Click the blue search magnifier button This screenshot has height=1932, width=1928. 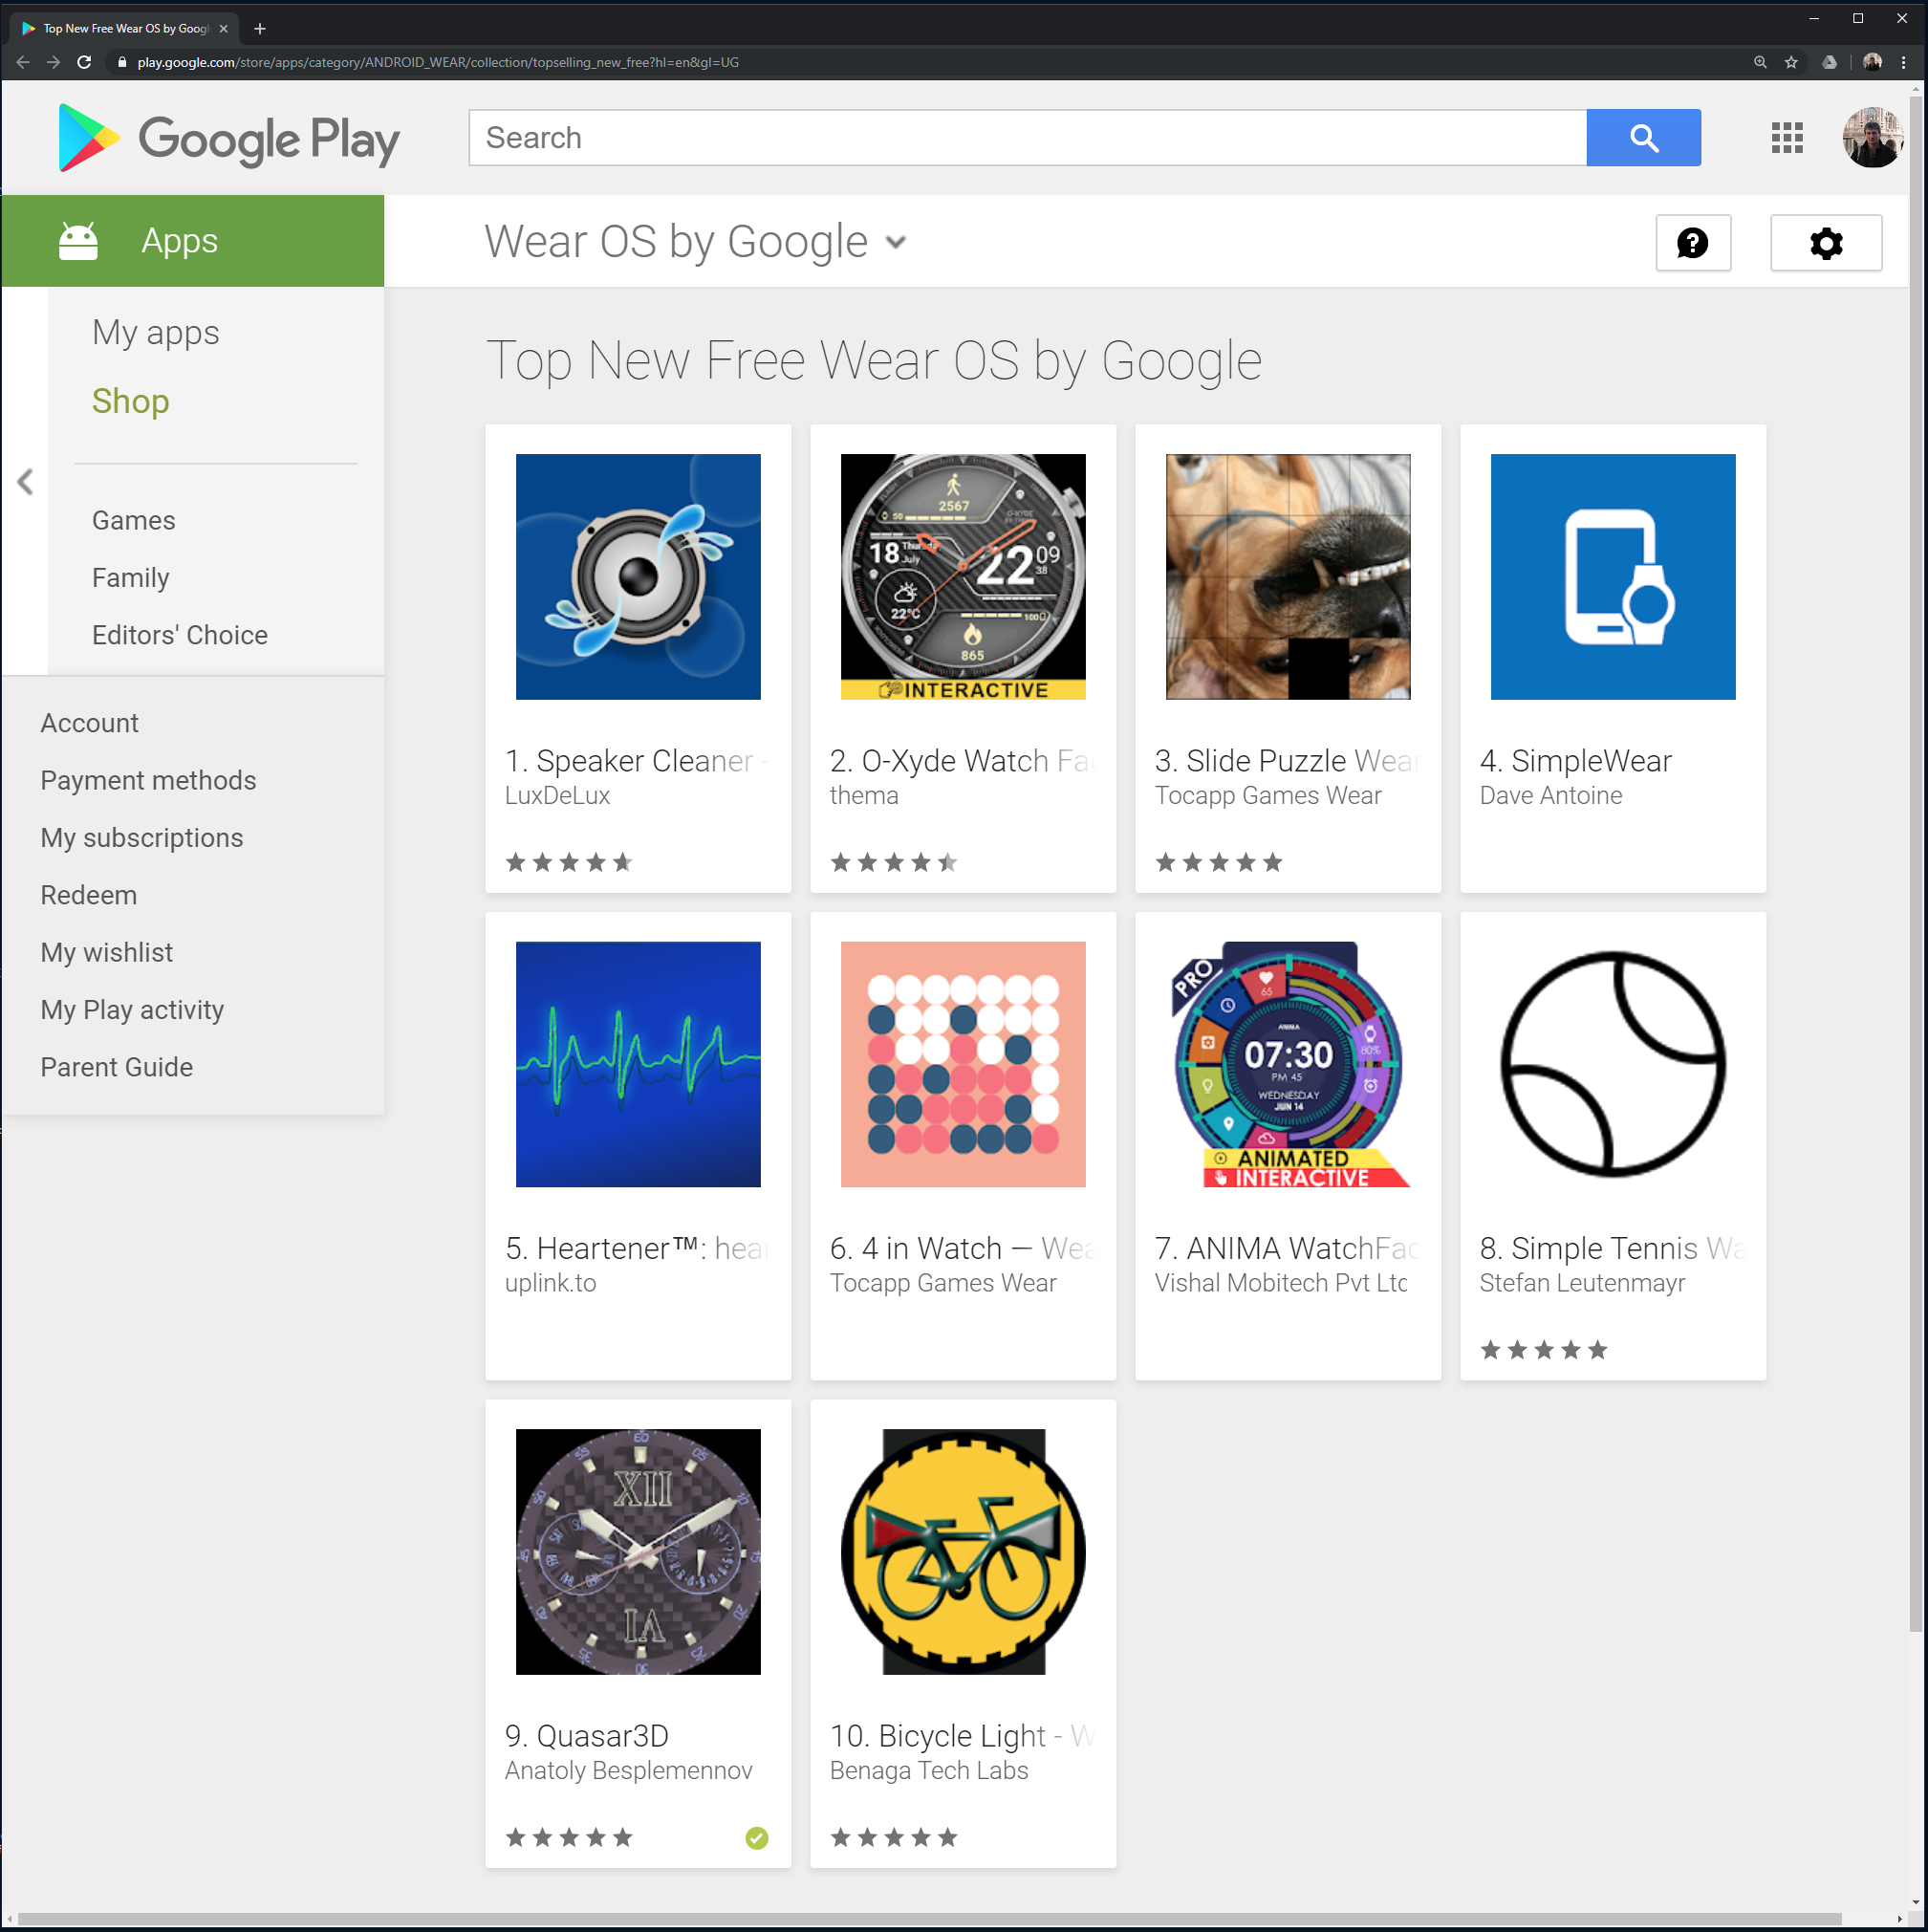(x=1642, y=138)
